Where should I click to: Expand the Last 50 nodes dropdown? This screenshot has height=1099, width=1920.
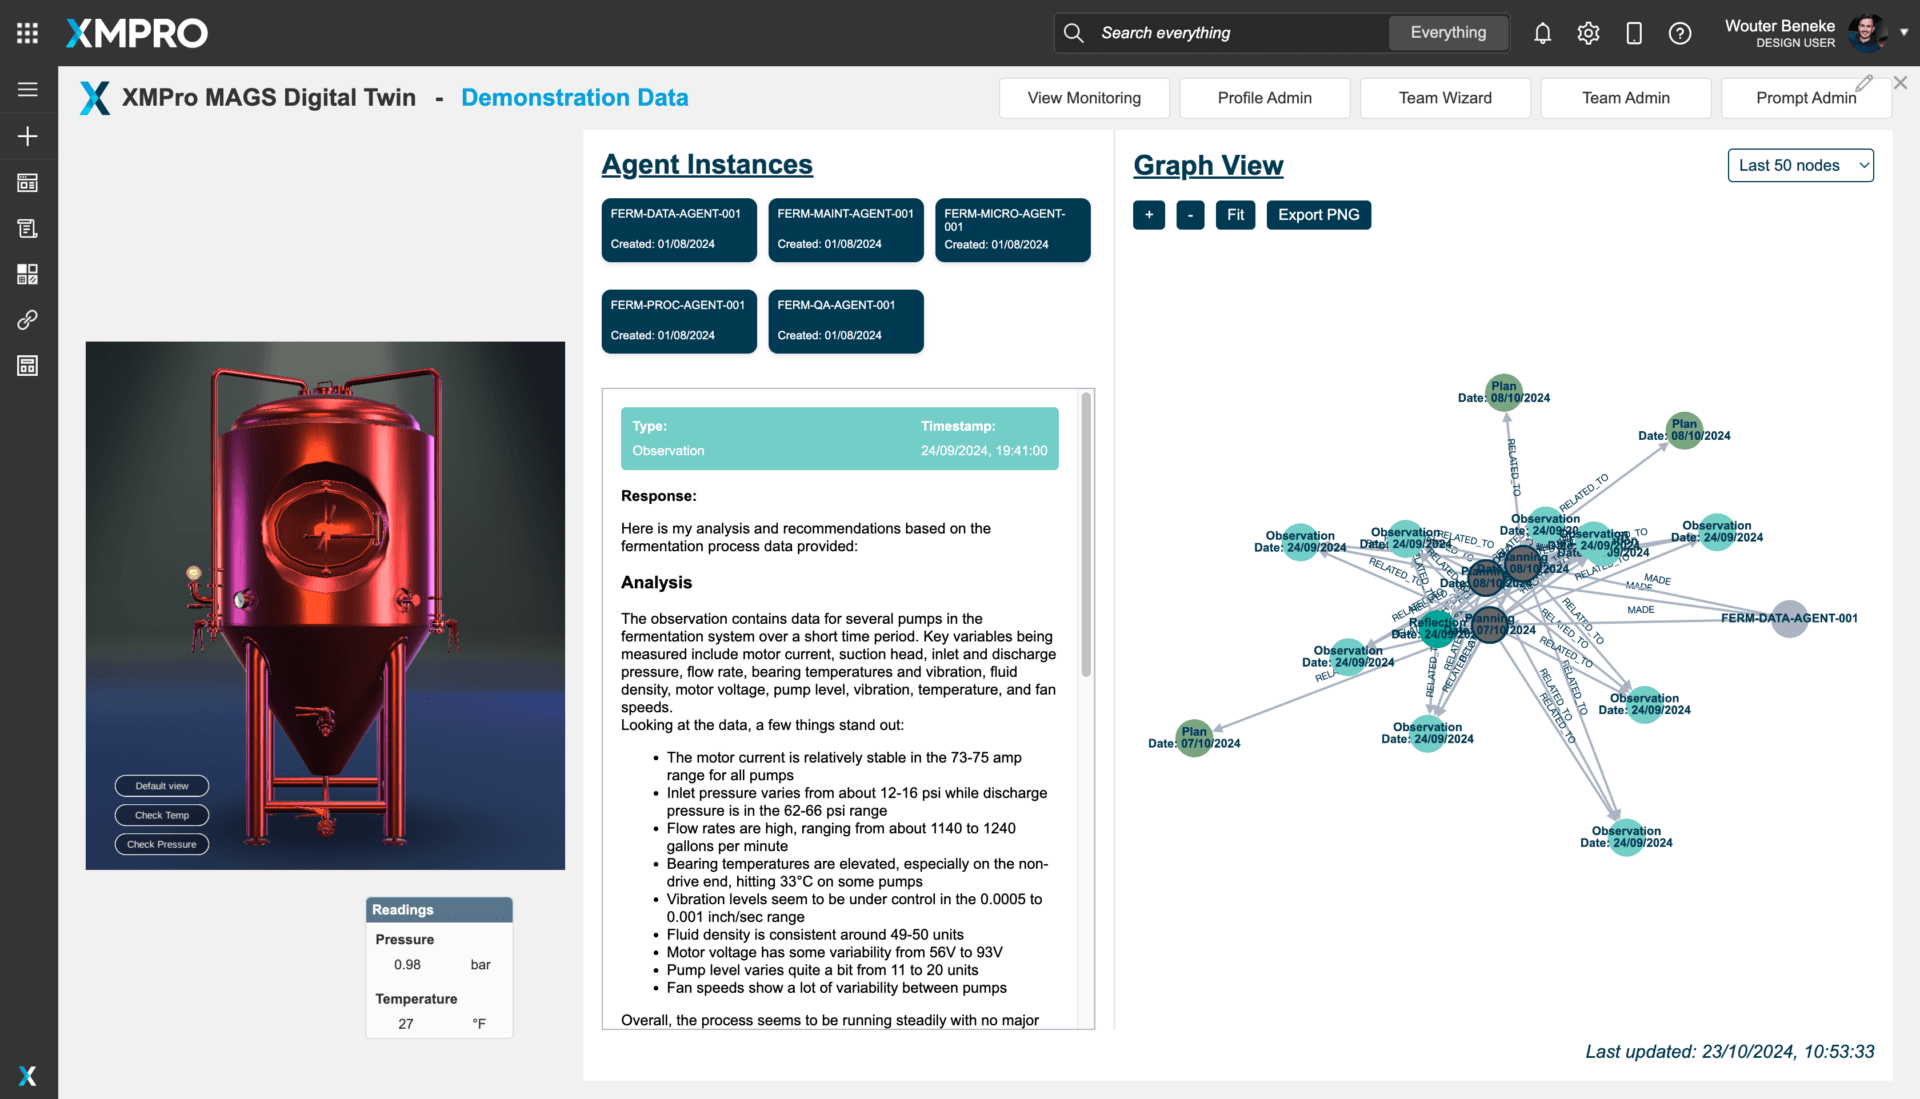[1800, 166]
